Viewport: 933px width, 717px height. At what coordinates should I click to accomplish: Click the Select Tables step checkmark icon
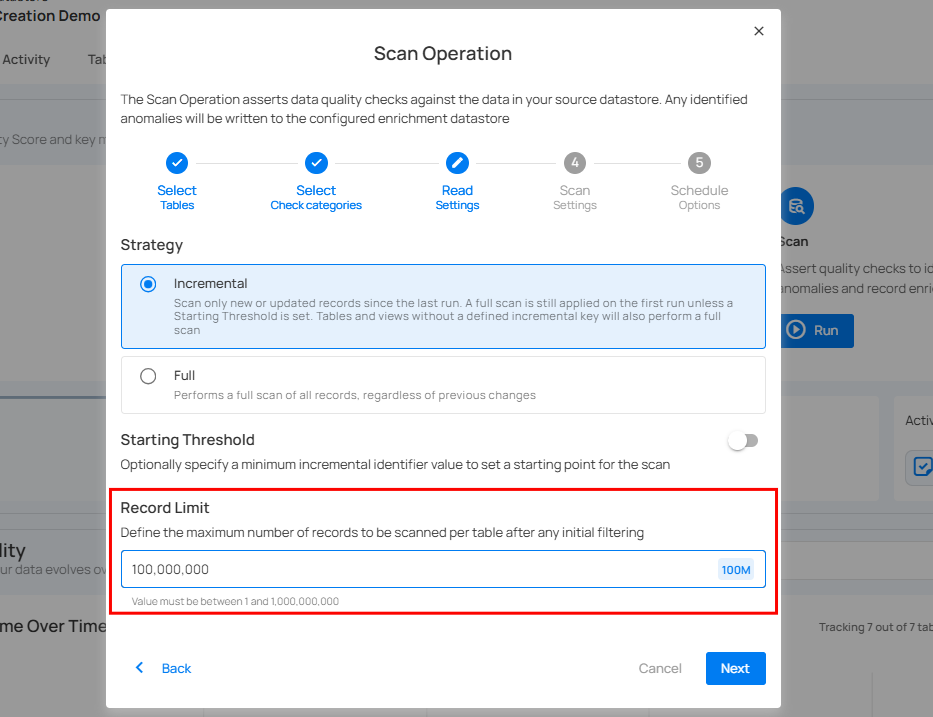[x=177, y=163]
